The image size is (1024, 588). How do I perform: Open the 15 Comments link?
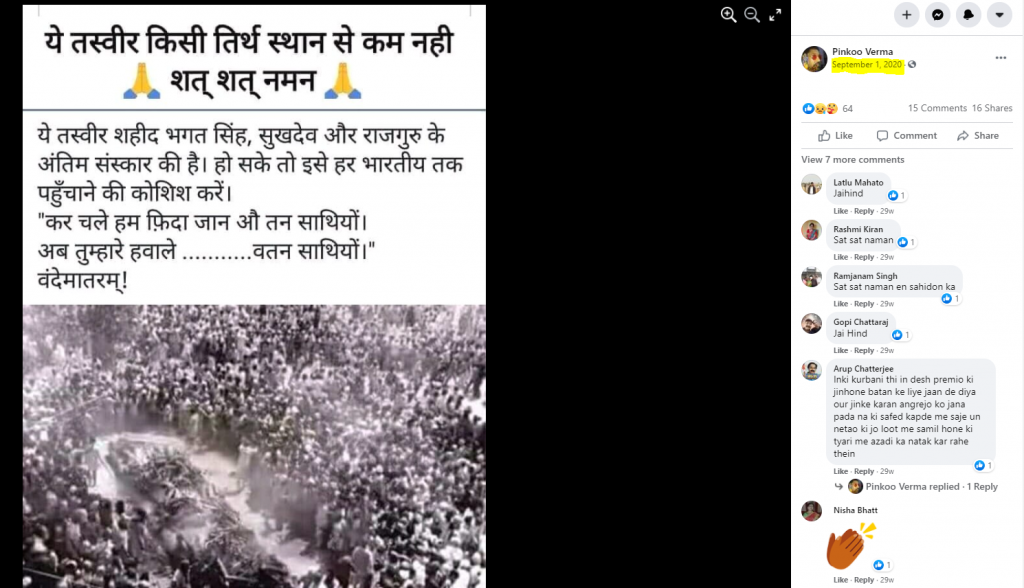[937, 108]
